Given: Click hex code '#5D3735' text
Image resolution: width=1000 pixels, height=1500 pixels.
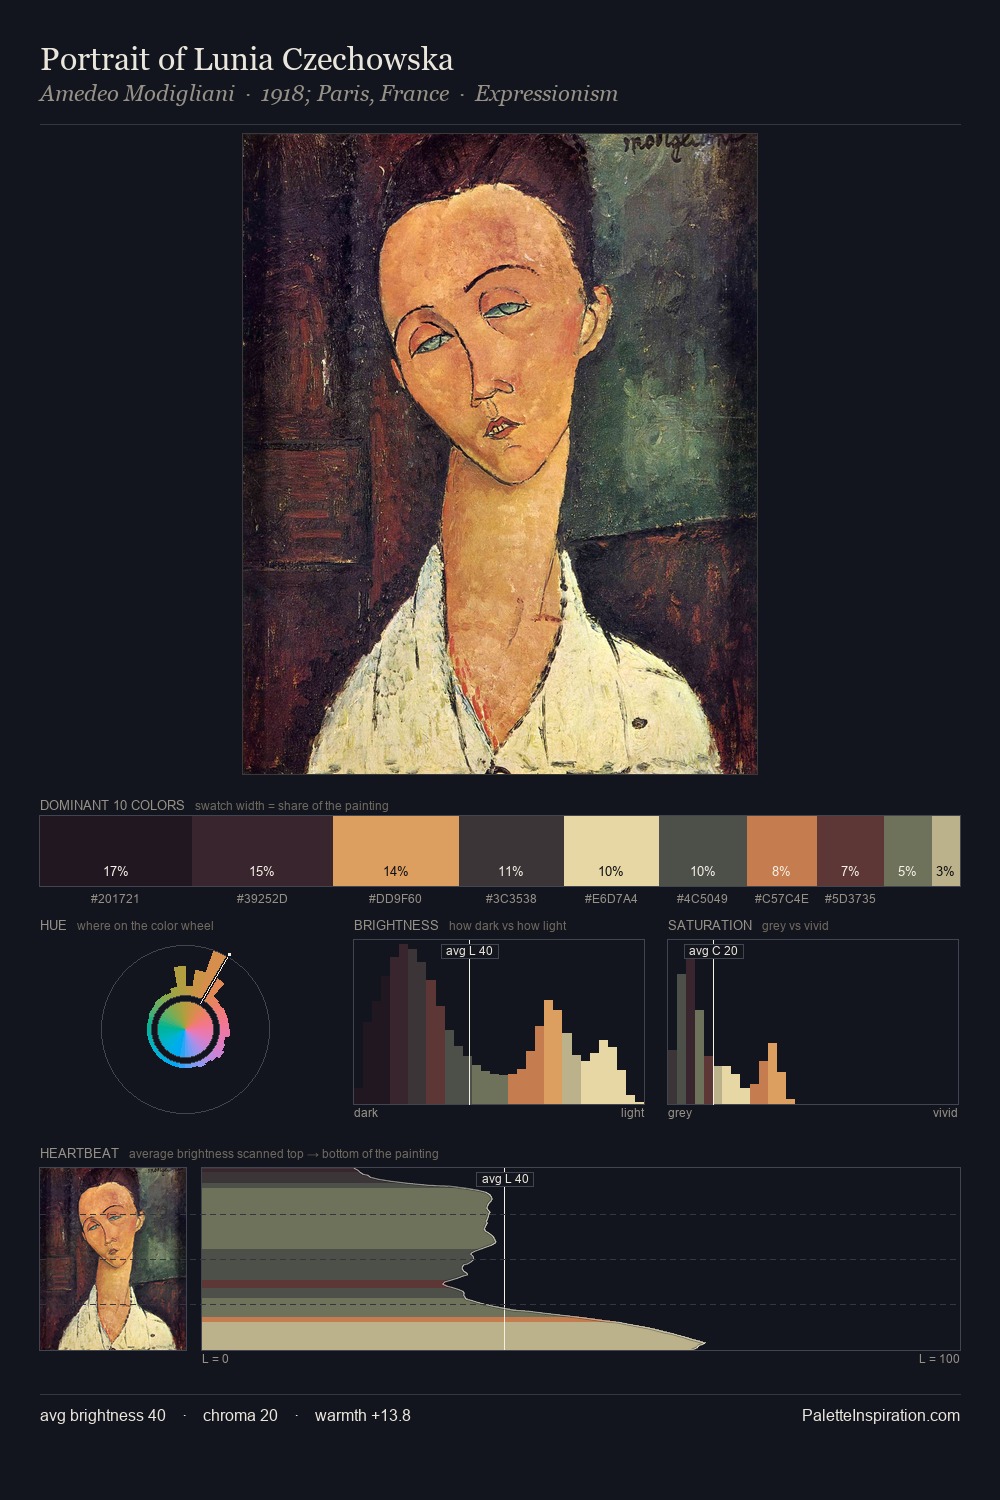Looking at the screenshot, I should point(850,899).
